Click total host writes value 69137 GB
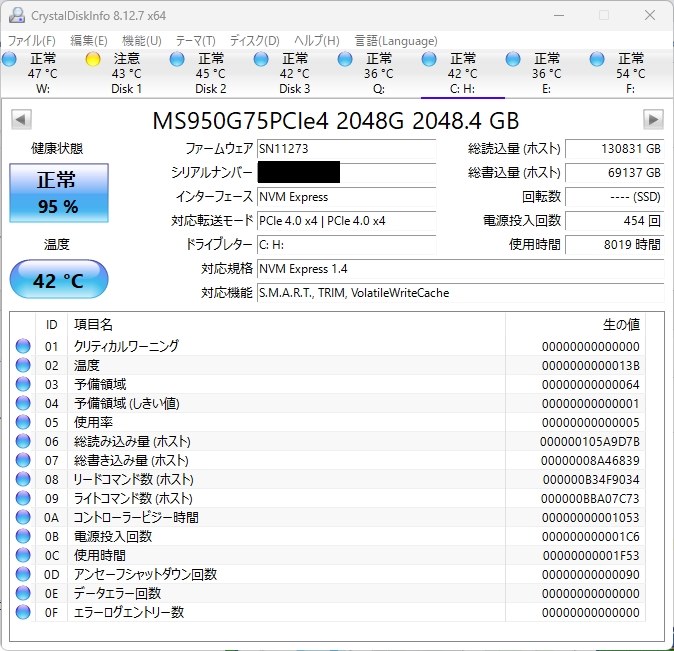This screenshot has height=651, width=674. (615, 173)
